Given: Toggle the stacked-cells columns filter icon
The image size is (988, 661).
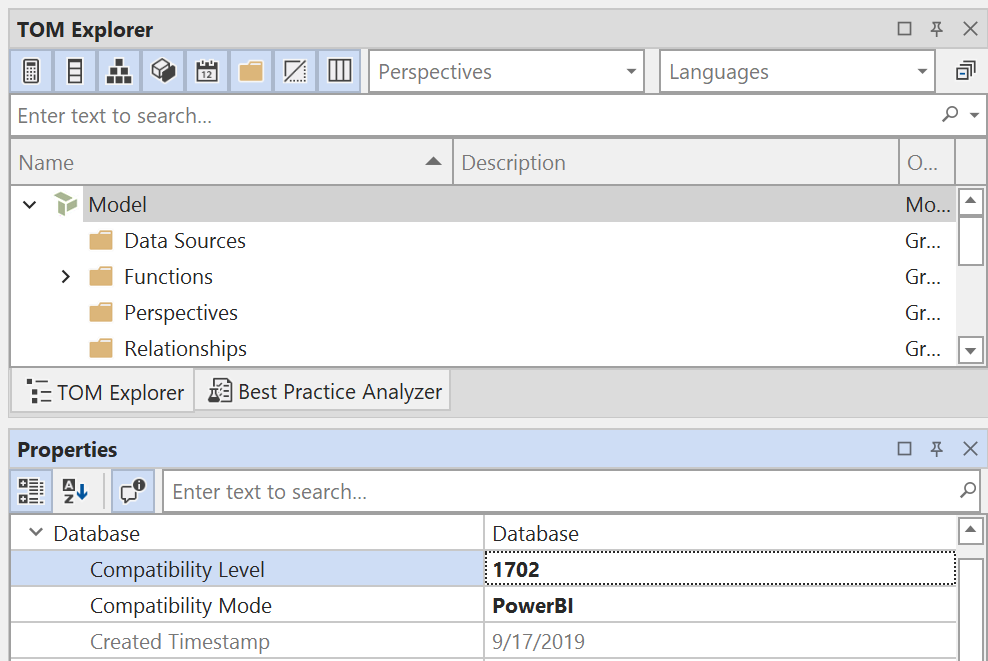Looking at the screenshot, I should 75,72.
